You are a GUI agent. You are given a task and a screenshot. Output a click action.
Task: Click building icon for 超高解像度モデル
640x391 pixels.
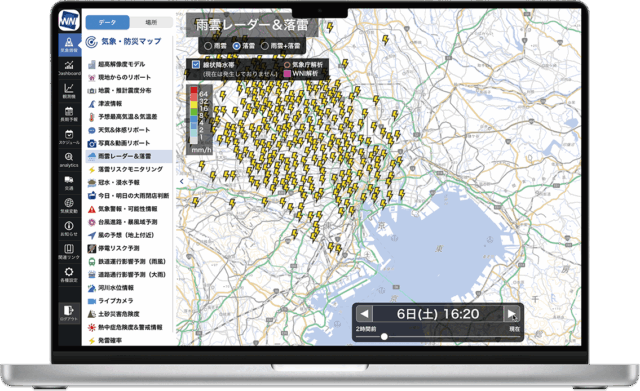(92, 64)
